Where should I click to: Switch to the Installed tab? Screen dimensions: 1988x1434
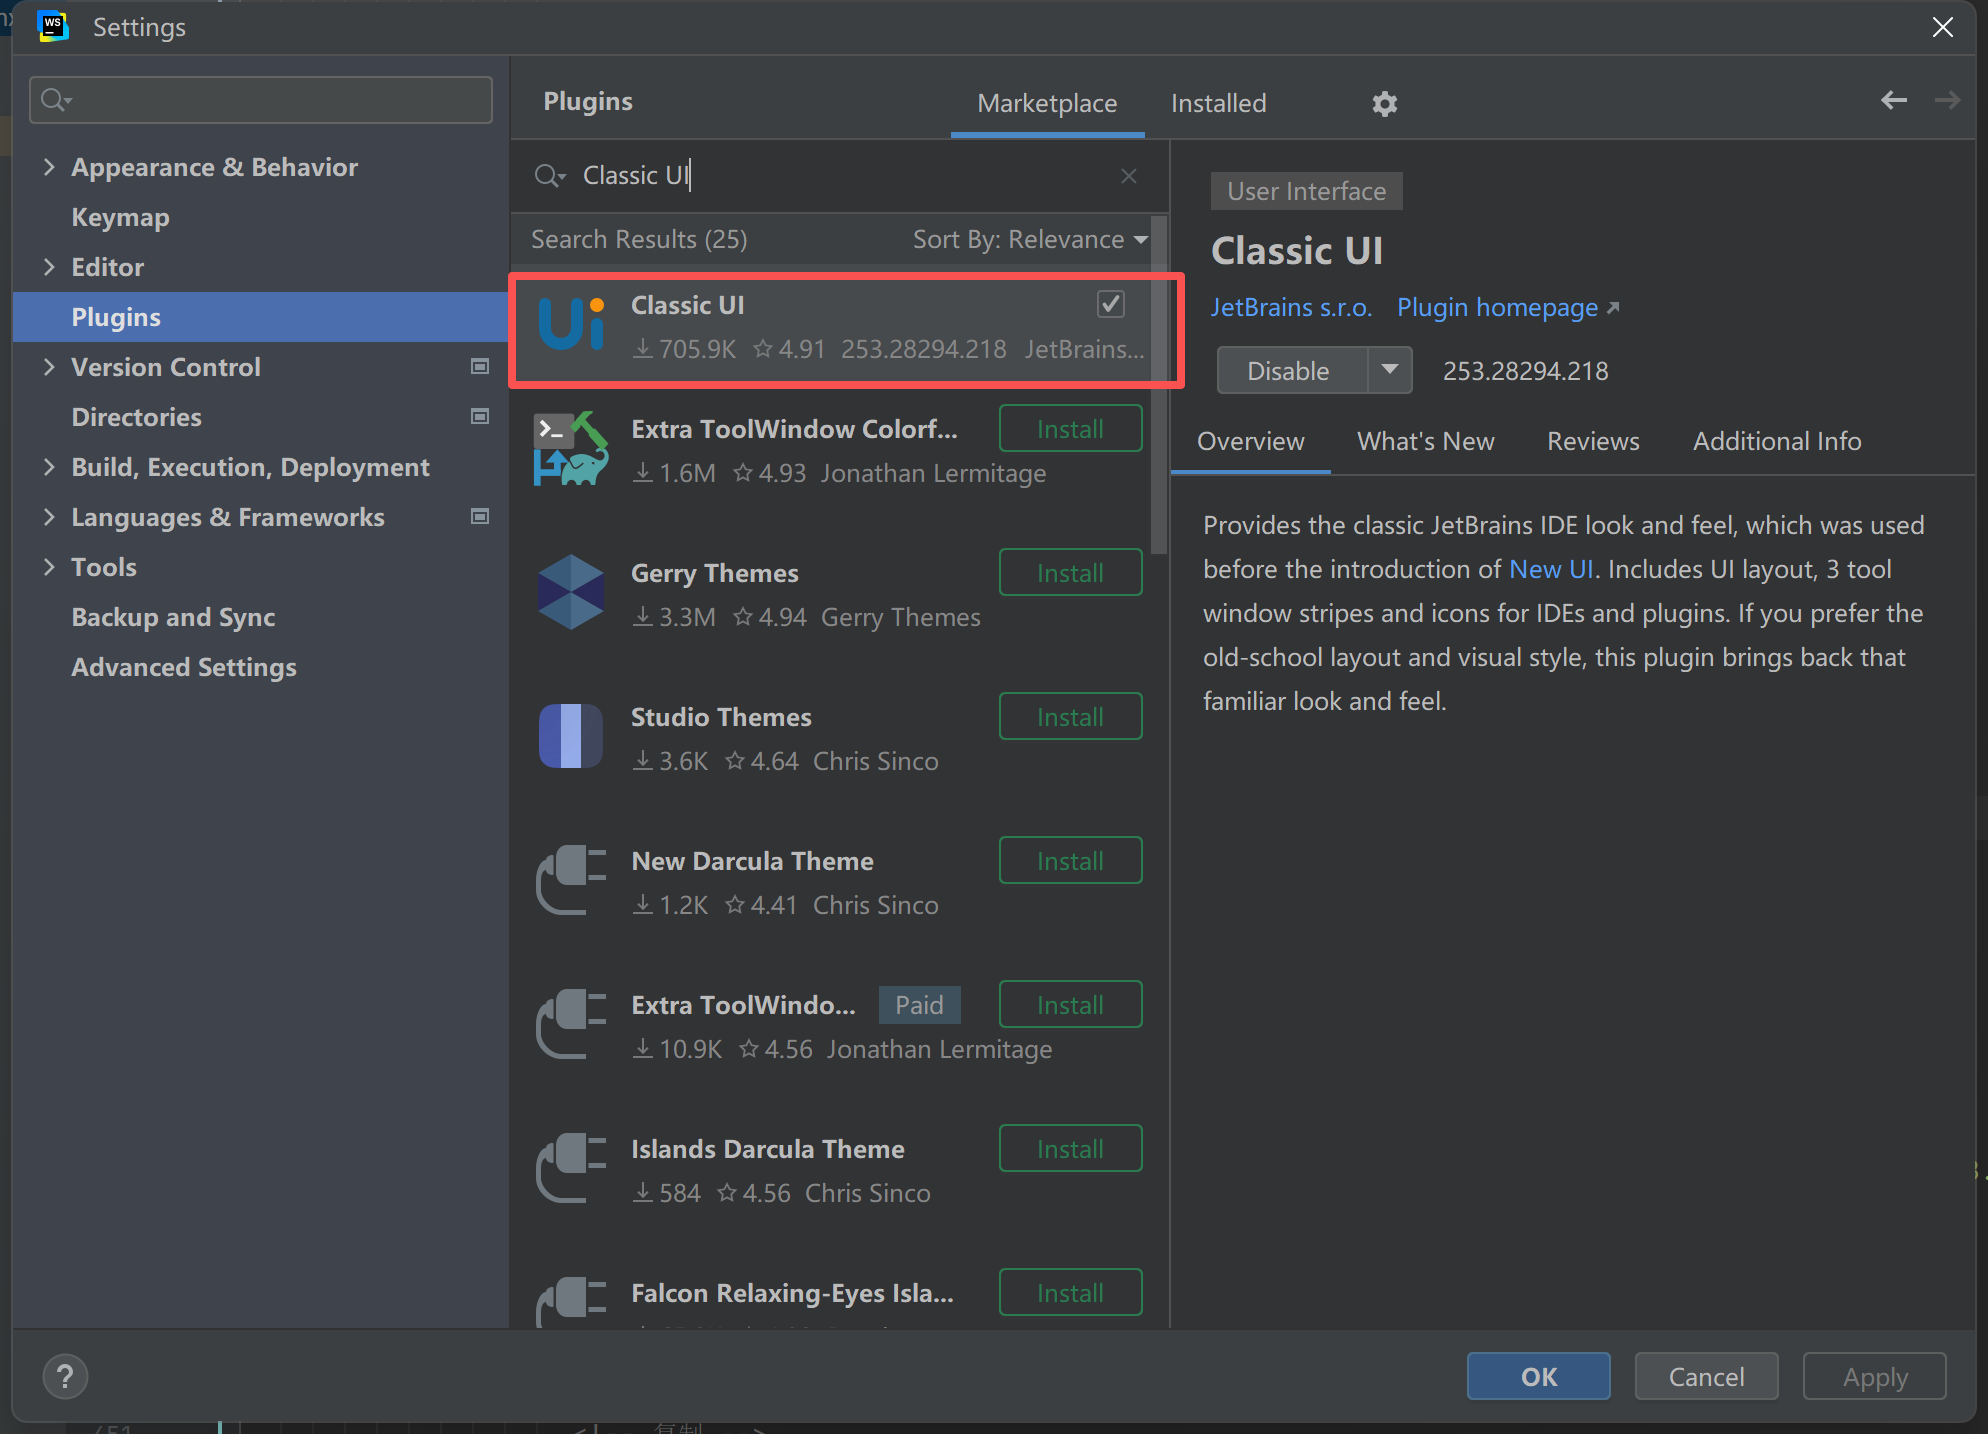[1218, 103]
